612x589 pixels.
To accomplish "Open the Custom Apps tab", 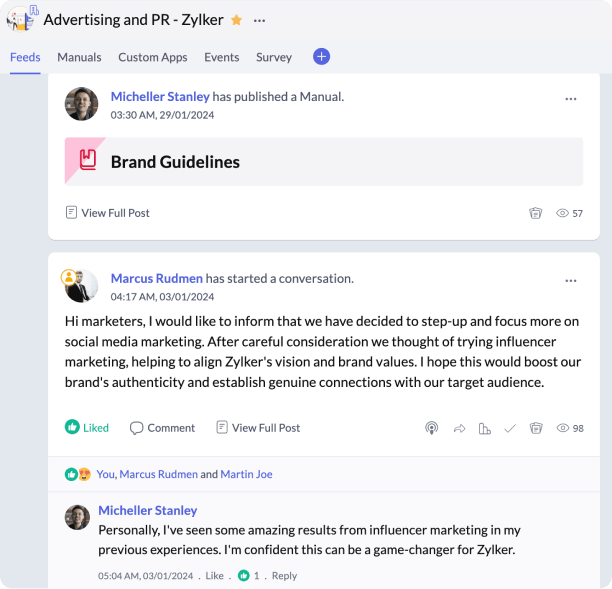I will (x=153, y=57).
